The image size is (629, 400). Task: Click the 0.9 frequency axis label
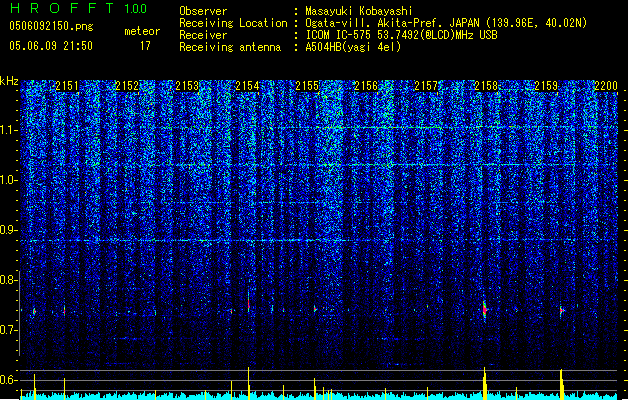(8, 230)
